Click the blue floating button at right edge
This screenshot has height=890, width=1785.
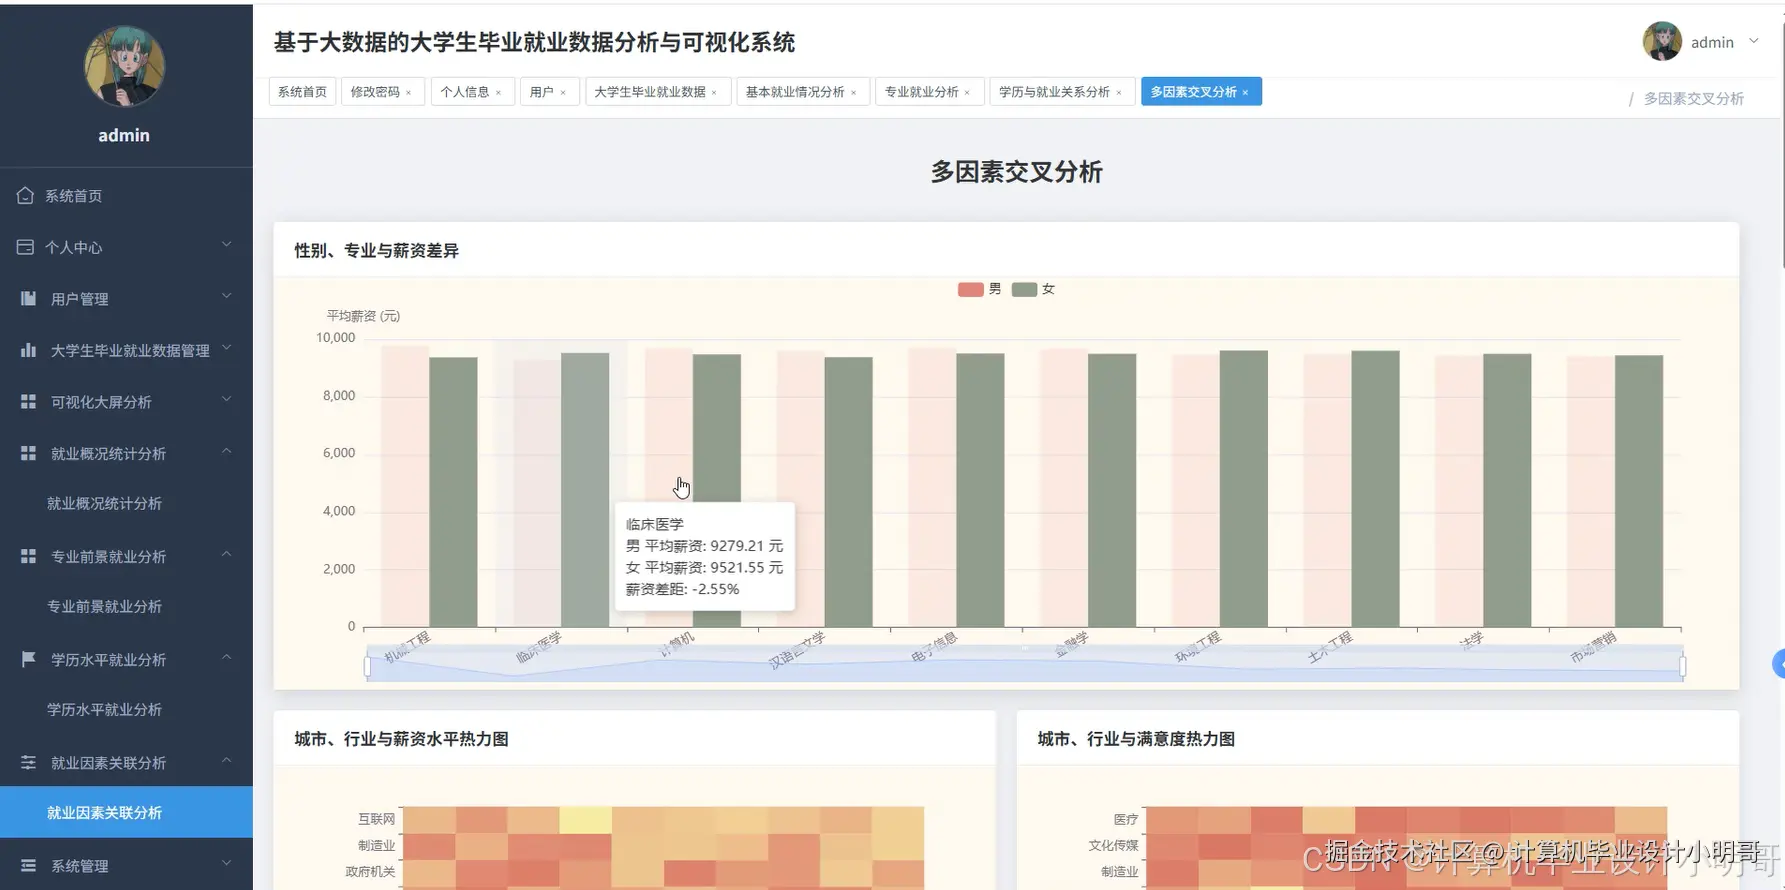[1778, 664]
